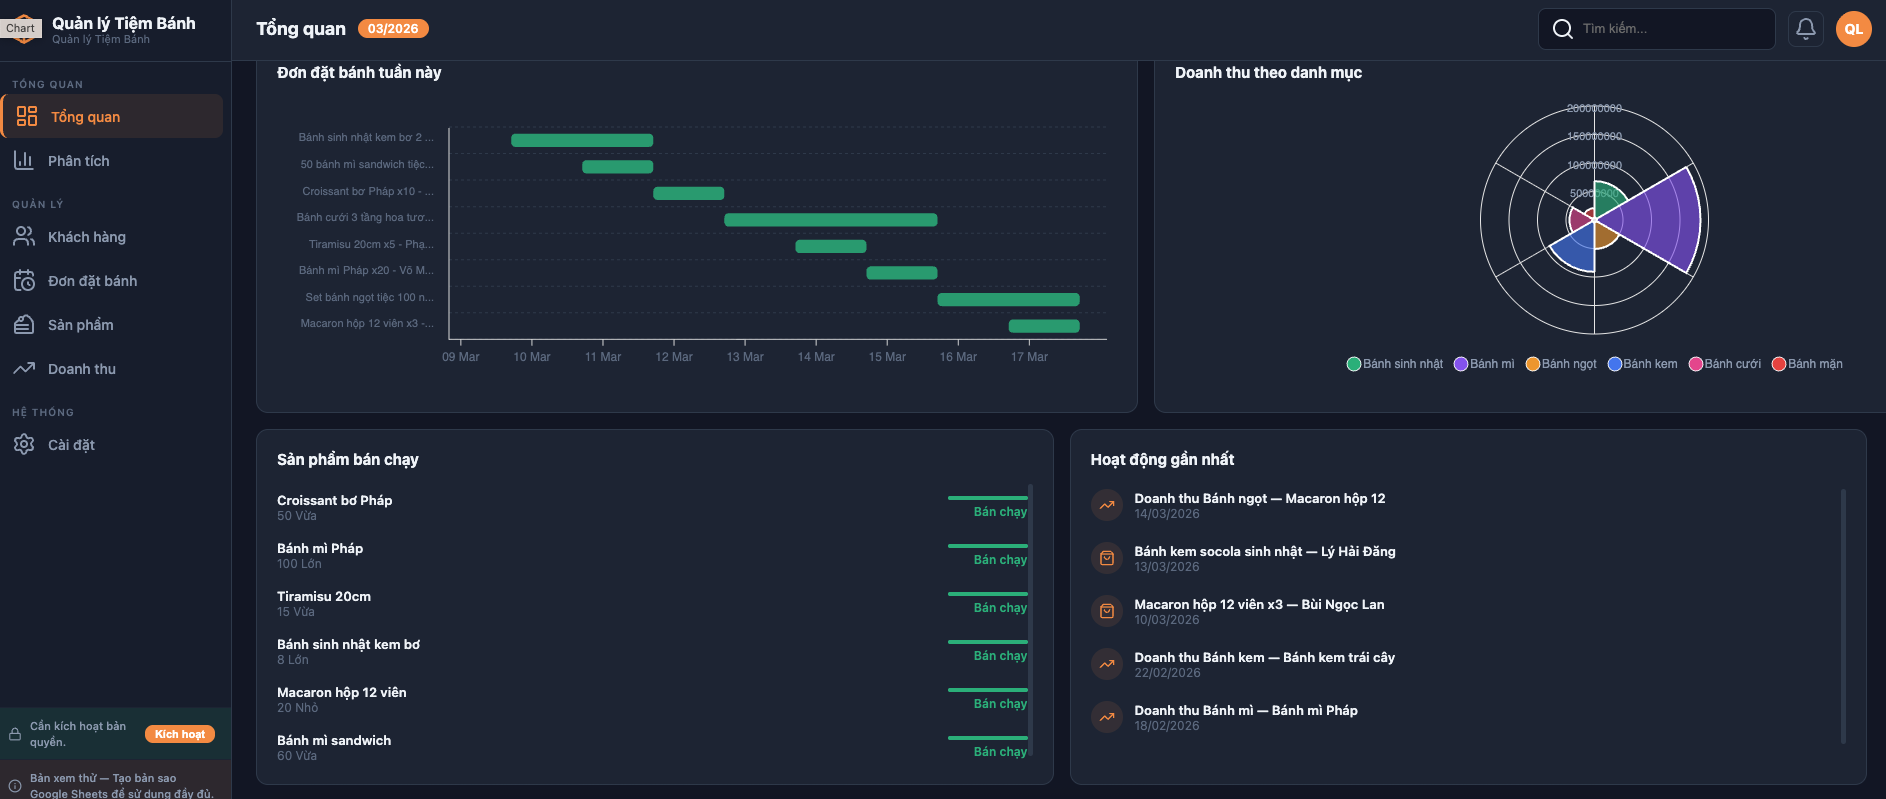Viewport: 1886px width, 799px height.
Task: Open Đơn đặt bánh calendar icon
Action: coord(24,280)
